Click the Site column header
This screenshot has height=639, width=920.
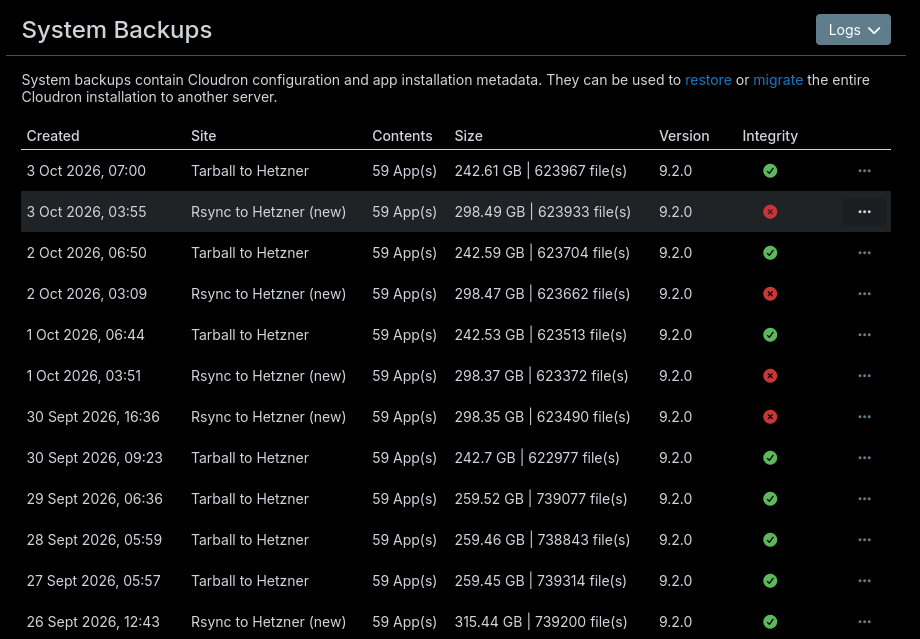click(204, 136)
